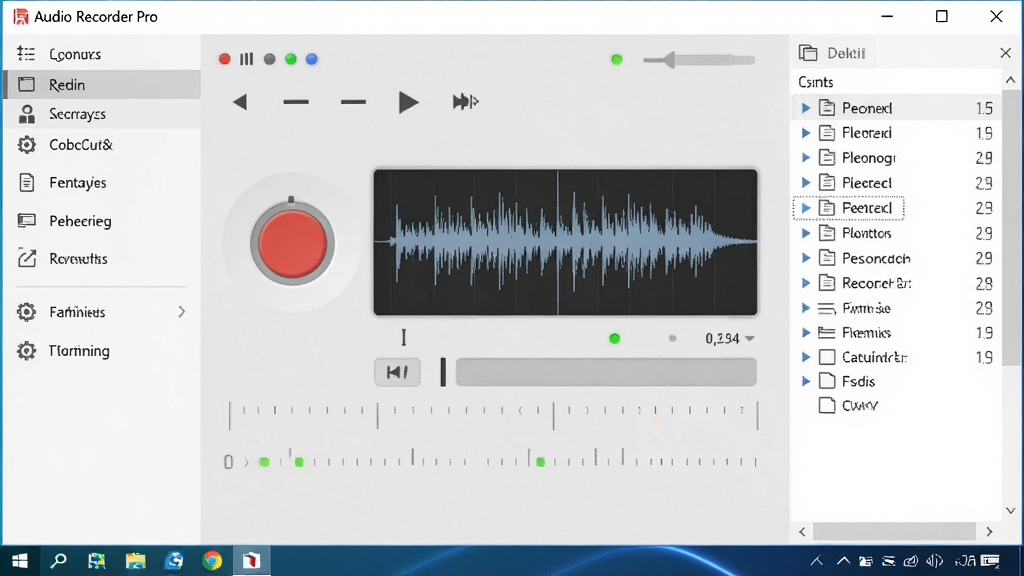Click inside the audio waveform display
This screenshot has height=576, width=1024.
pyautogui.click(x=565, y=242)
